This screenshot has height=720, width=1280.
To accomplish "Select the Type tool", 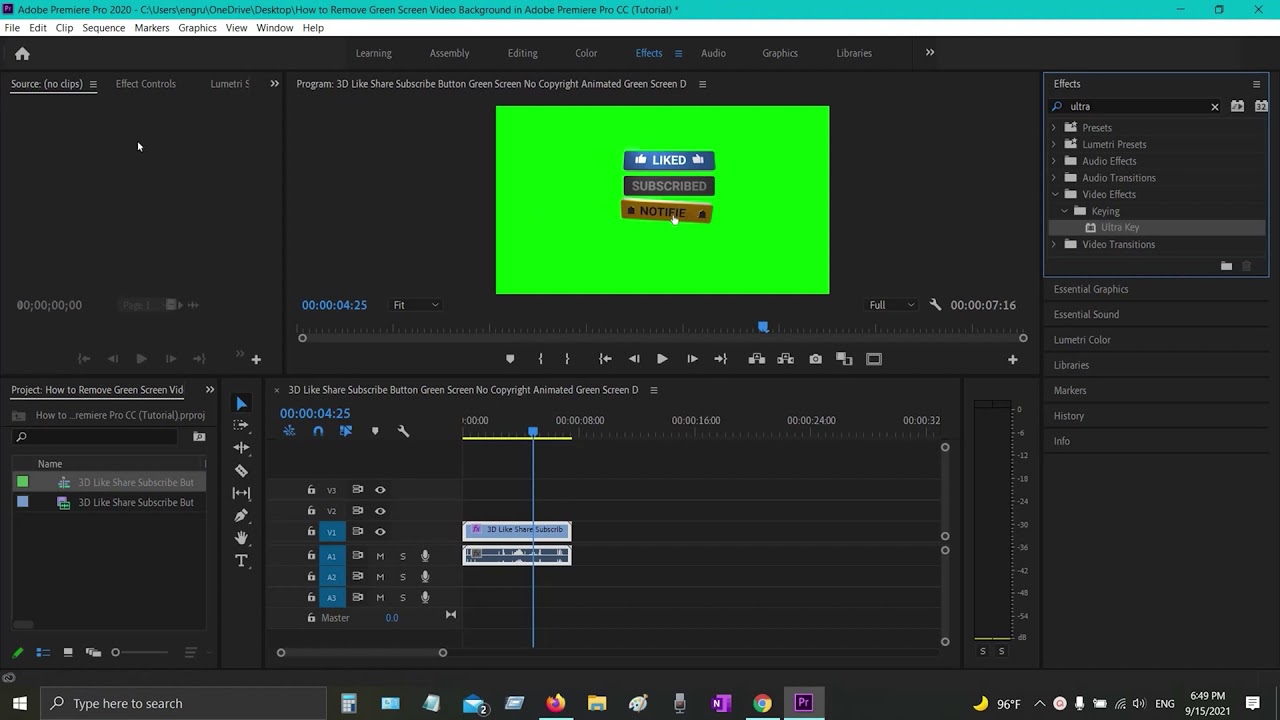I will point(241,561).
